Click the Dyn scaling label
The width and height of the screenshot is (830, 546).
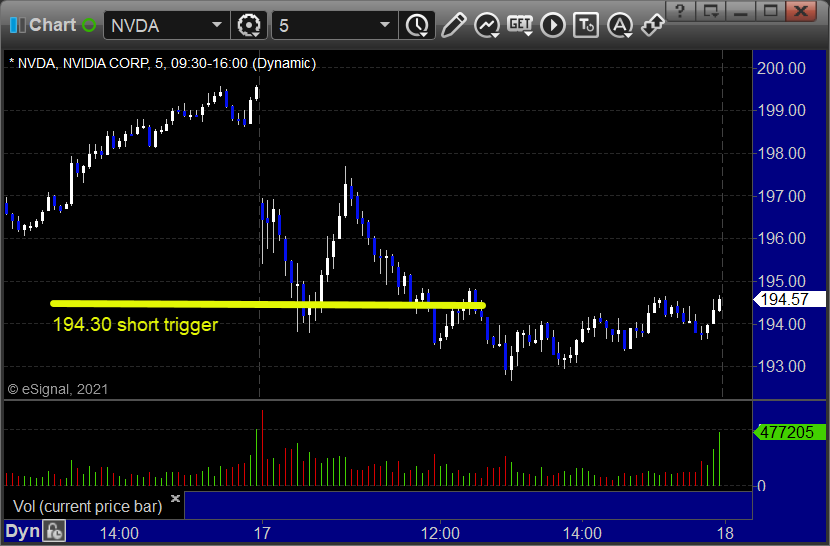pos(23,531)
